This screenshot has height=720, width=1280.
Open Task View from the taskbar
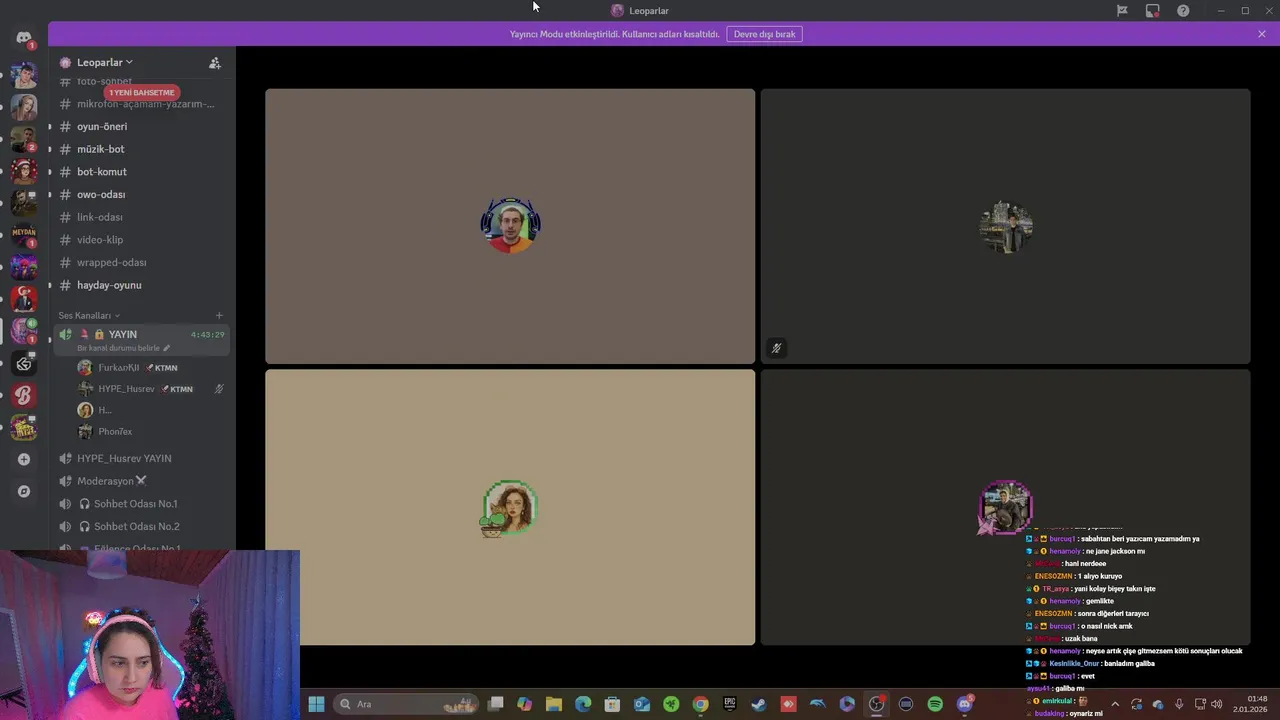495,704
